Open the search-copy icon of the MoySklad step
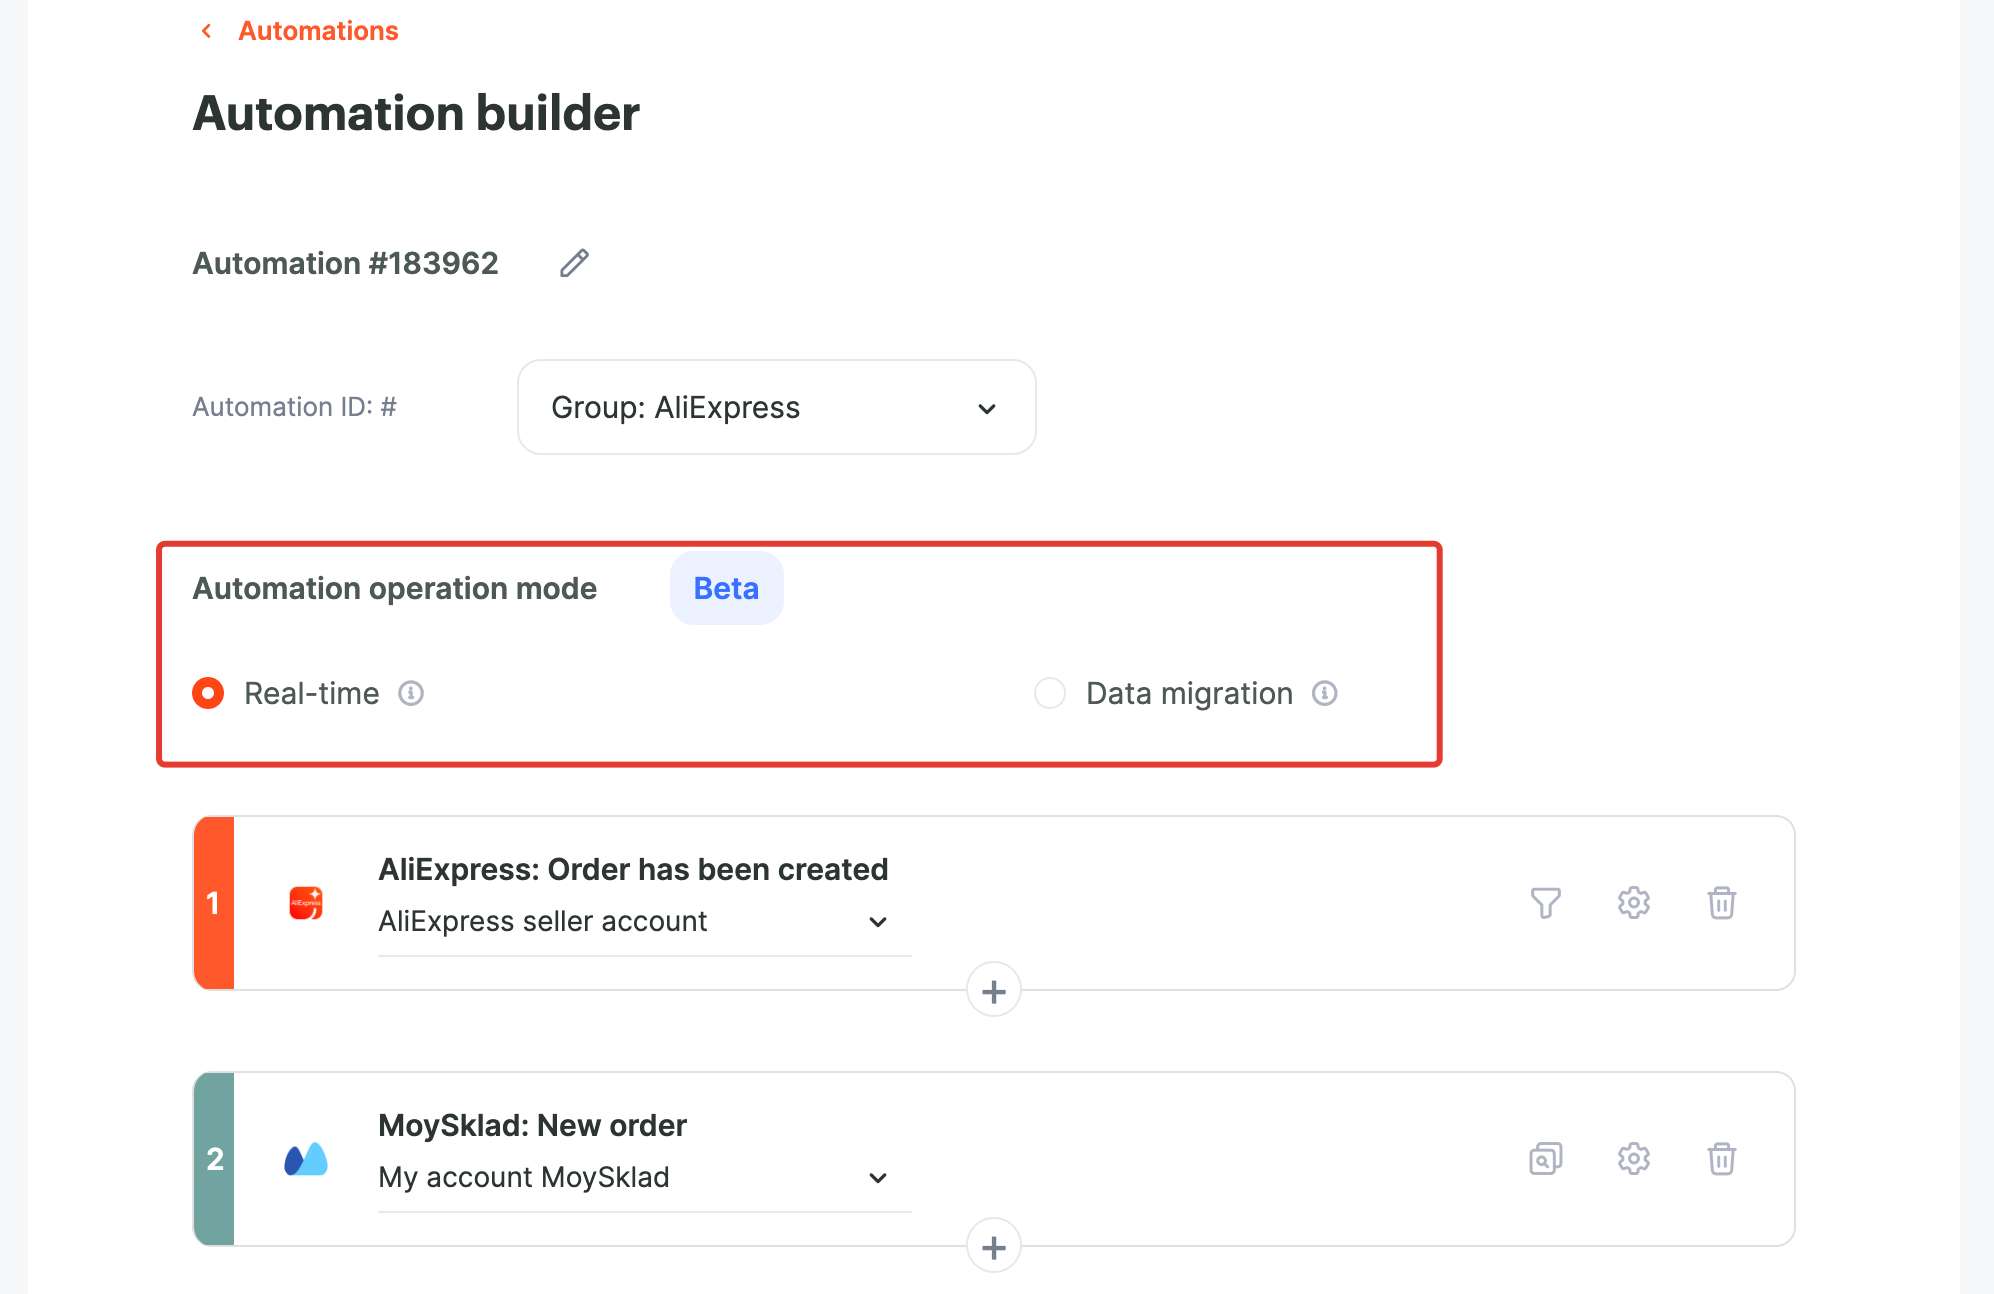The width and height of the screenshot is (1994, 1294). click(1546, 1159)
